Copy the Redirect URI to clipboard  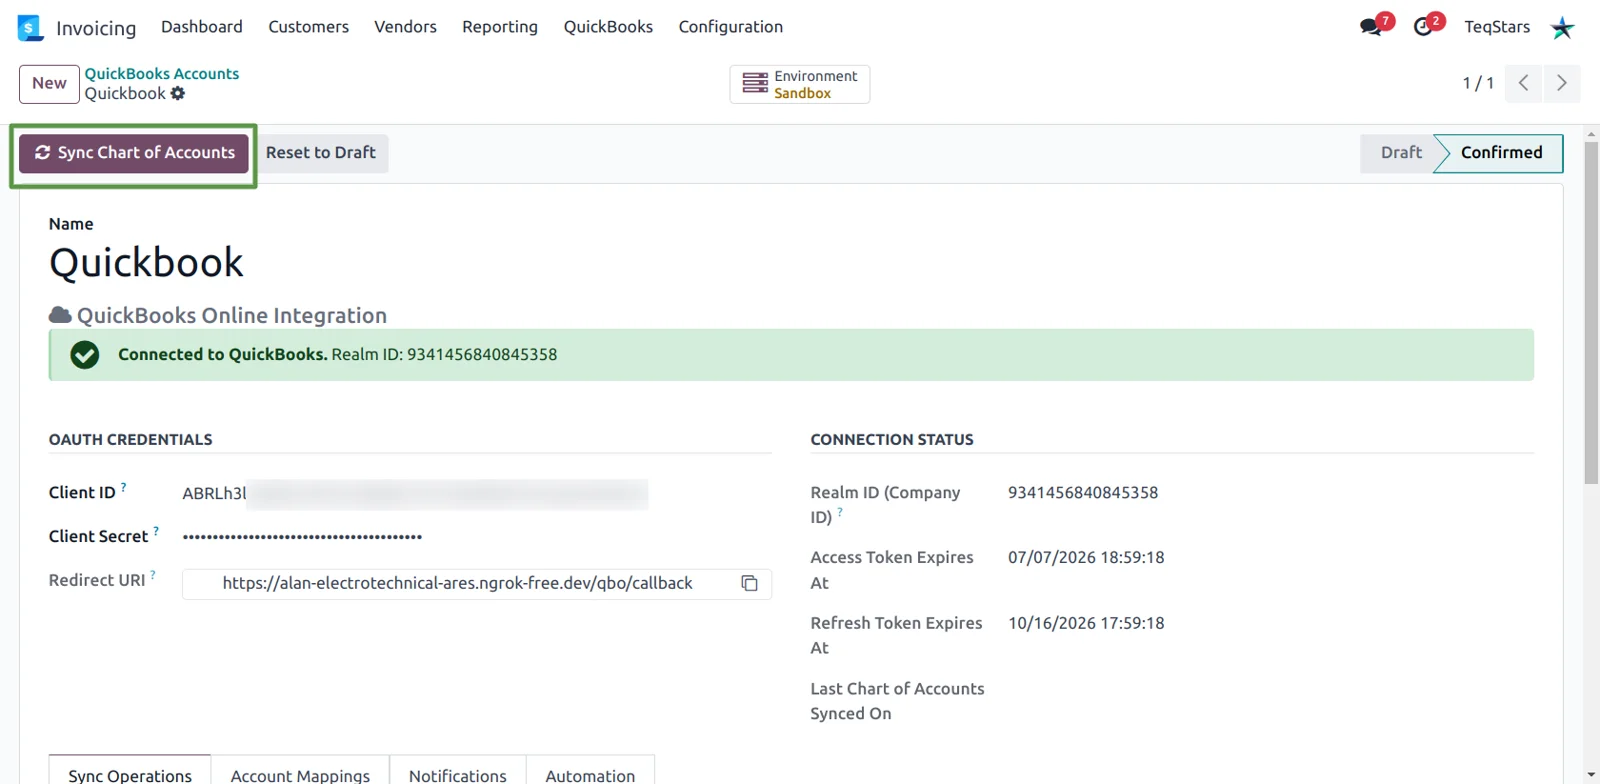(x=749, y=583)
